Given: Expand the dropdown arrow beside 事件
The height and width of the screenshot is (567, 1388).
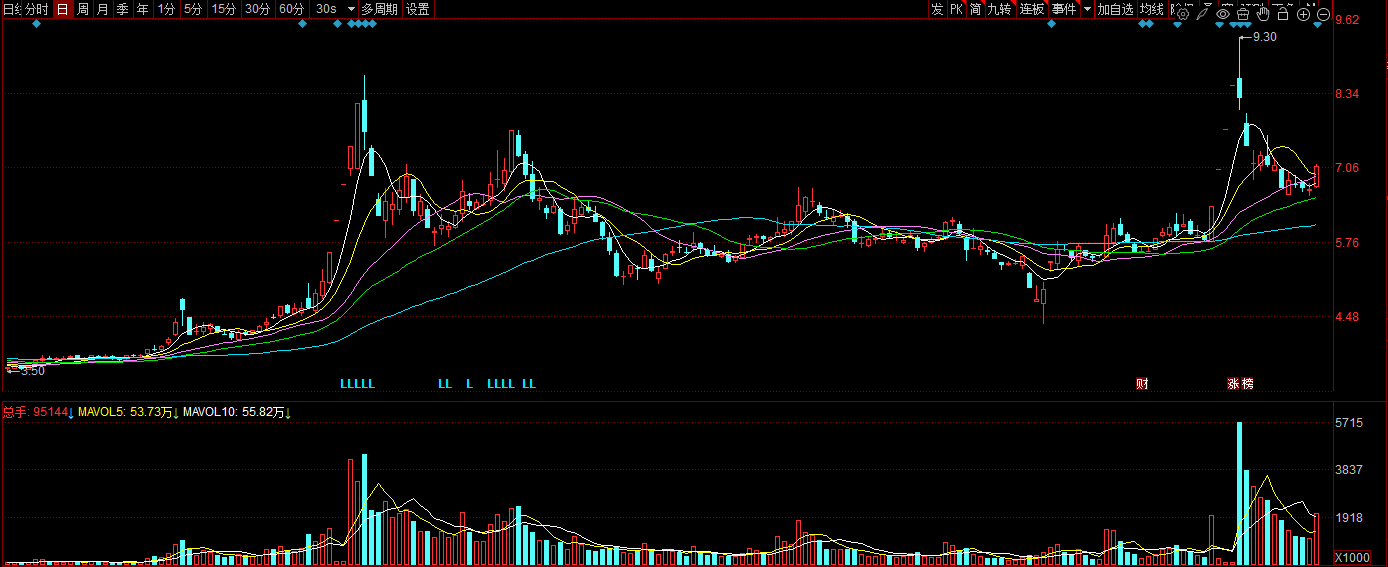Looking at the screenshot, I should [1088, 9].
